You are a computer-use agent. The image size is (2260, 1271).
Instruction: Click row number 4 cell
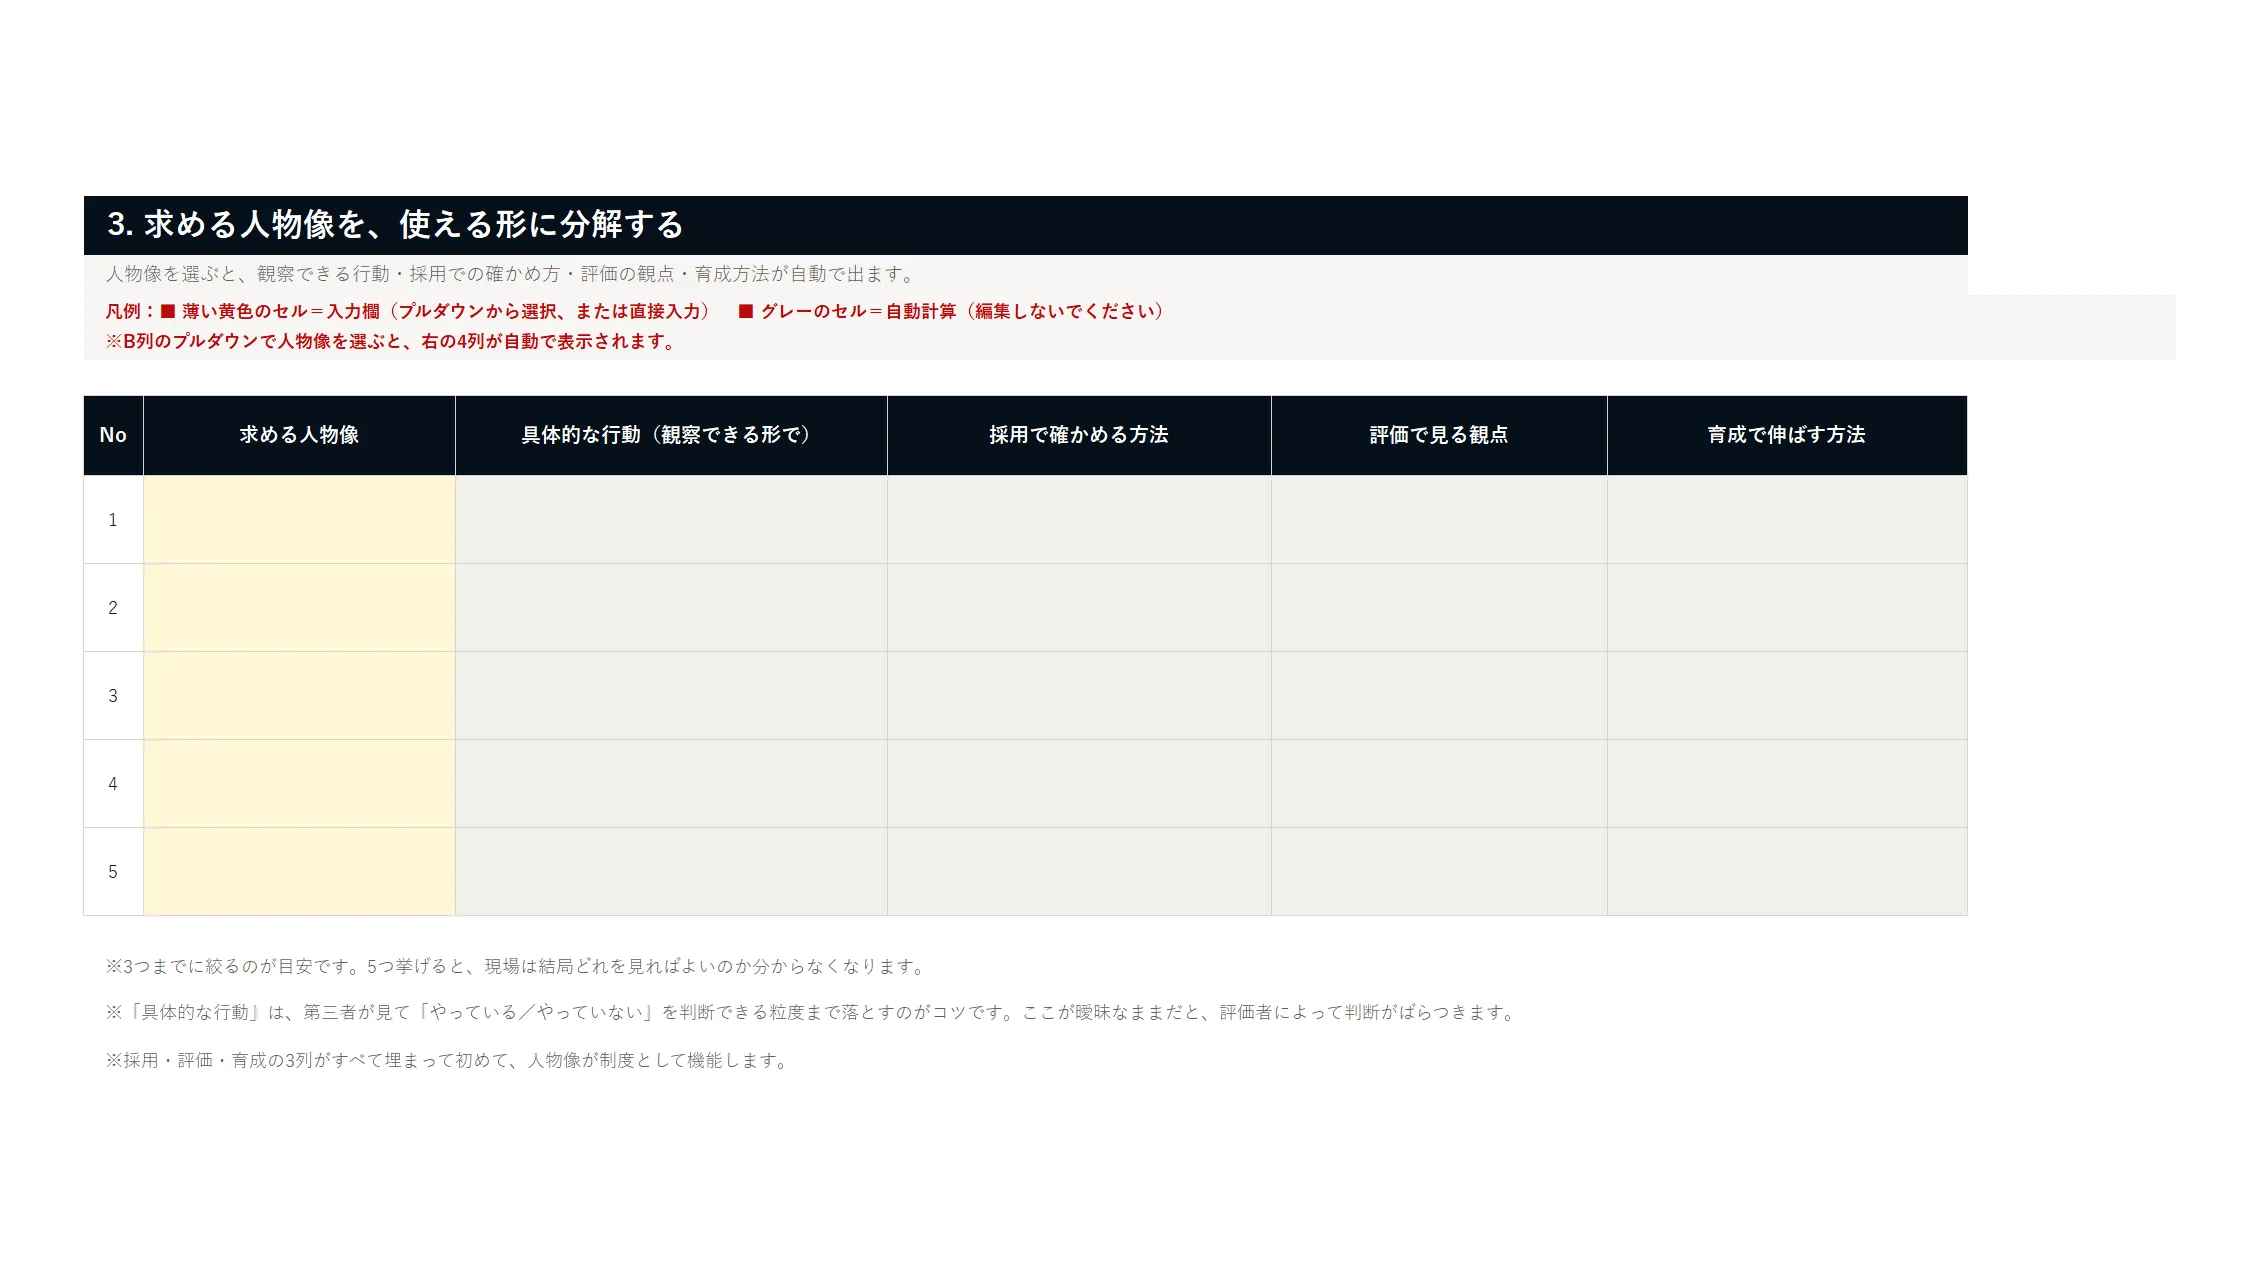click(x=113, y=783)
